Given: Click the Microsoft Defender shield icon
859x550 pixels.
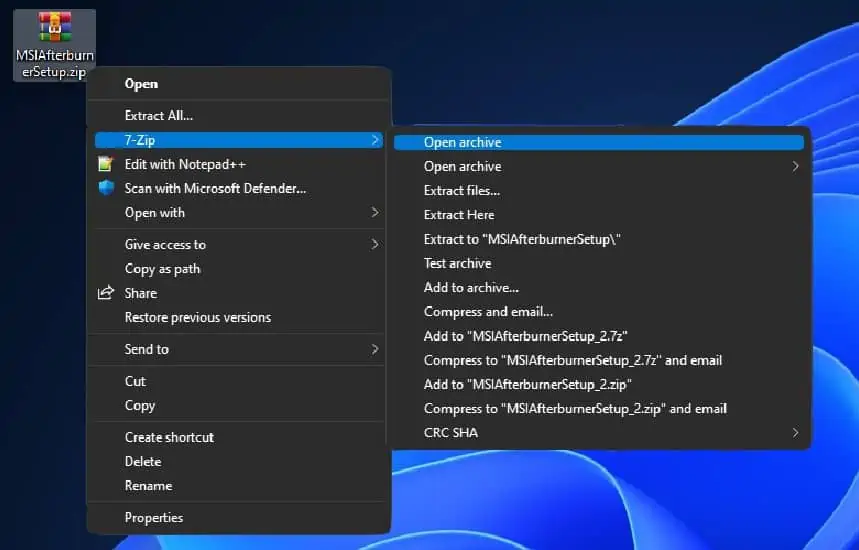Looking at the screenshot, I should coord(106,188).
